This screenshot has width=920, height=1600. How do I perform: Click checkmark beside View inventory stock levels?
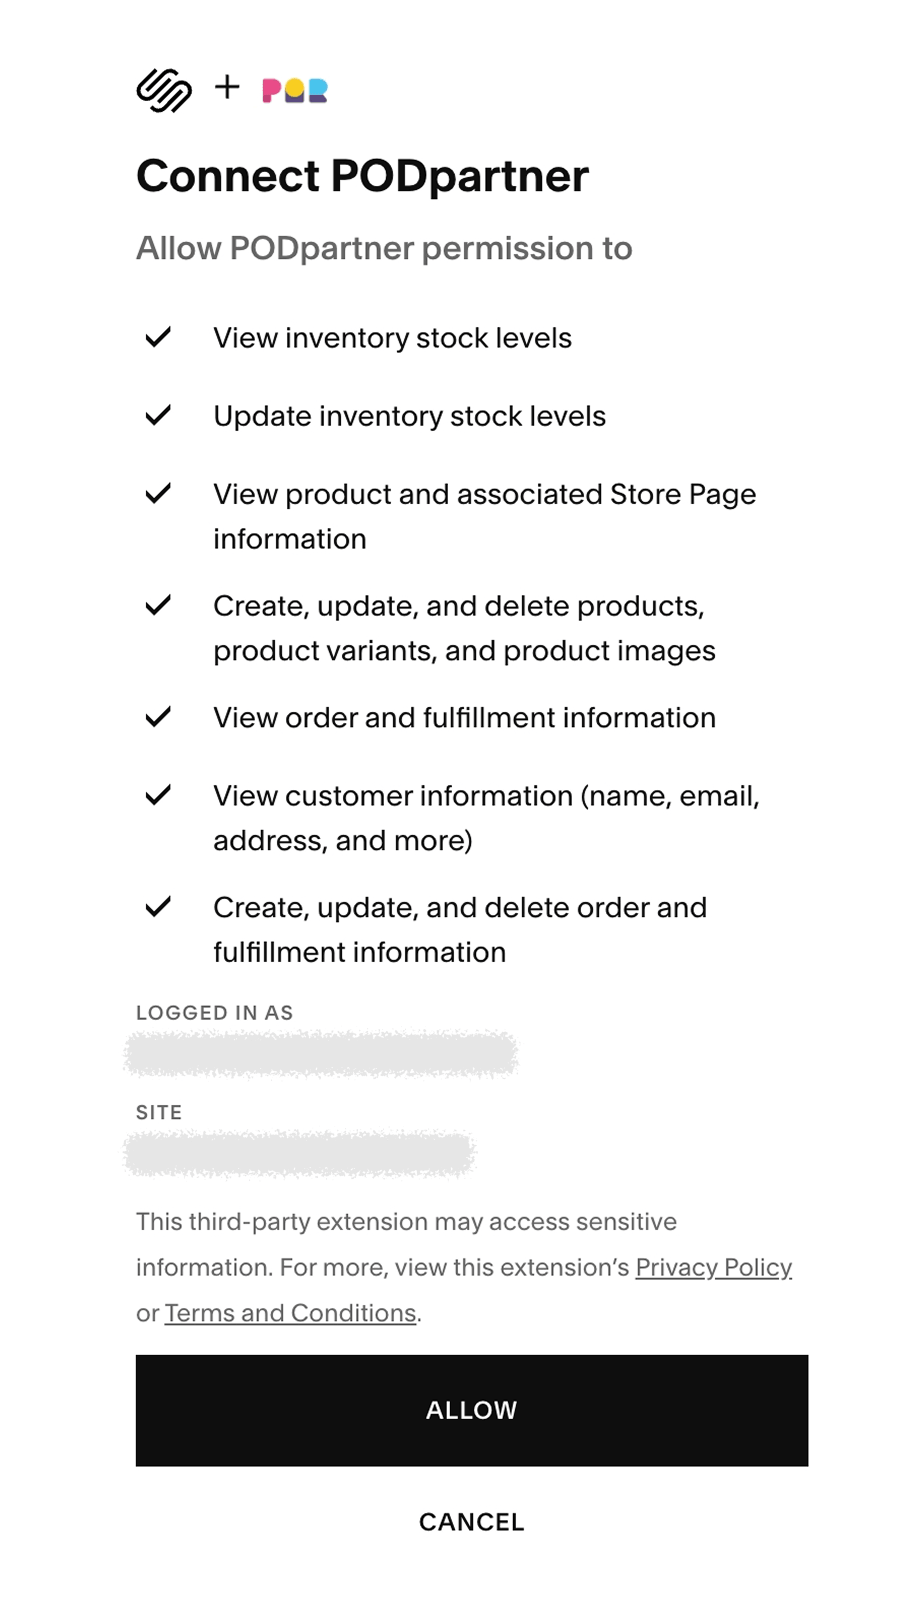click(x=158, y=338)
